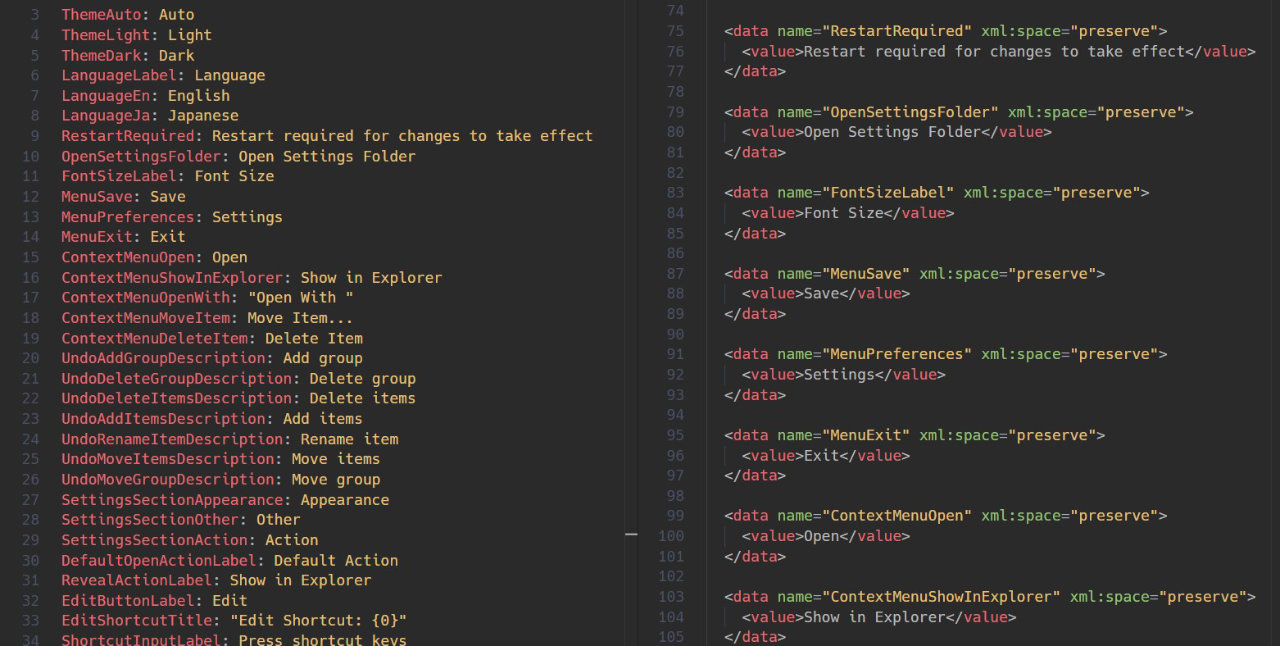Image resolution: width=1280 pixels, height=646 pixels.
Task: Click the Open value on line 100
Action: click(822, 536)
